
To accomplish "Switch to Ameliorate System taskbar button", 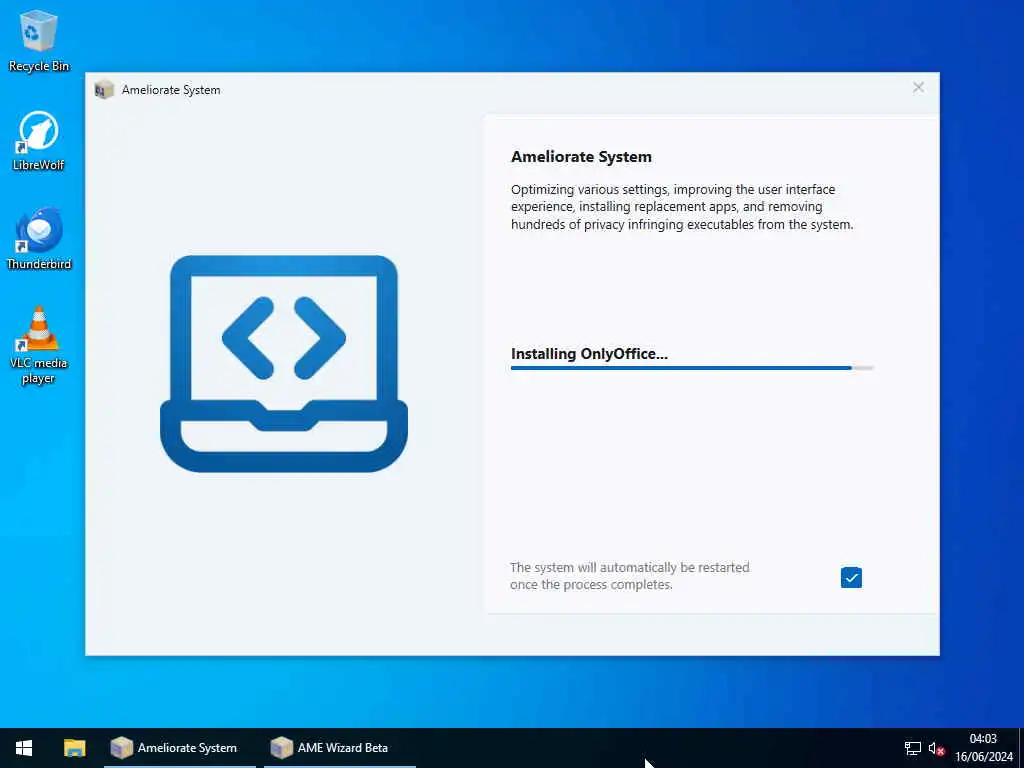I will click(x=180, y=748).
